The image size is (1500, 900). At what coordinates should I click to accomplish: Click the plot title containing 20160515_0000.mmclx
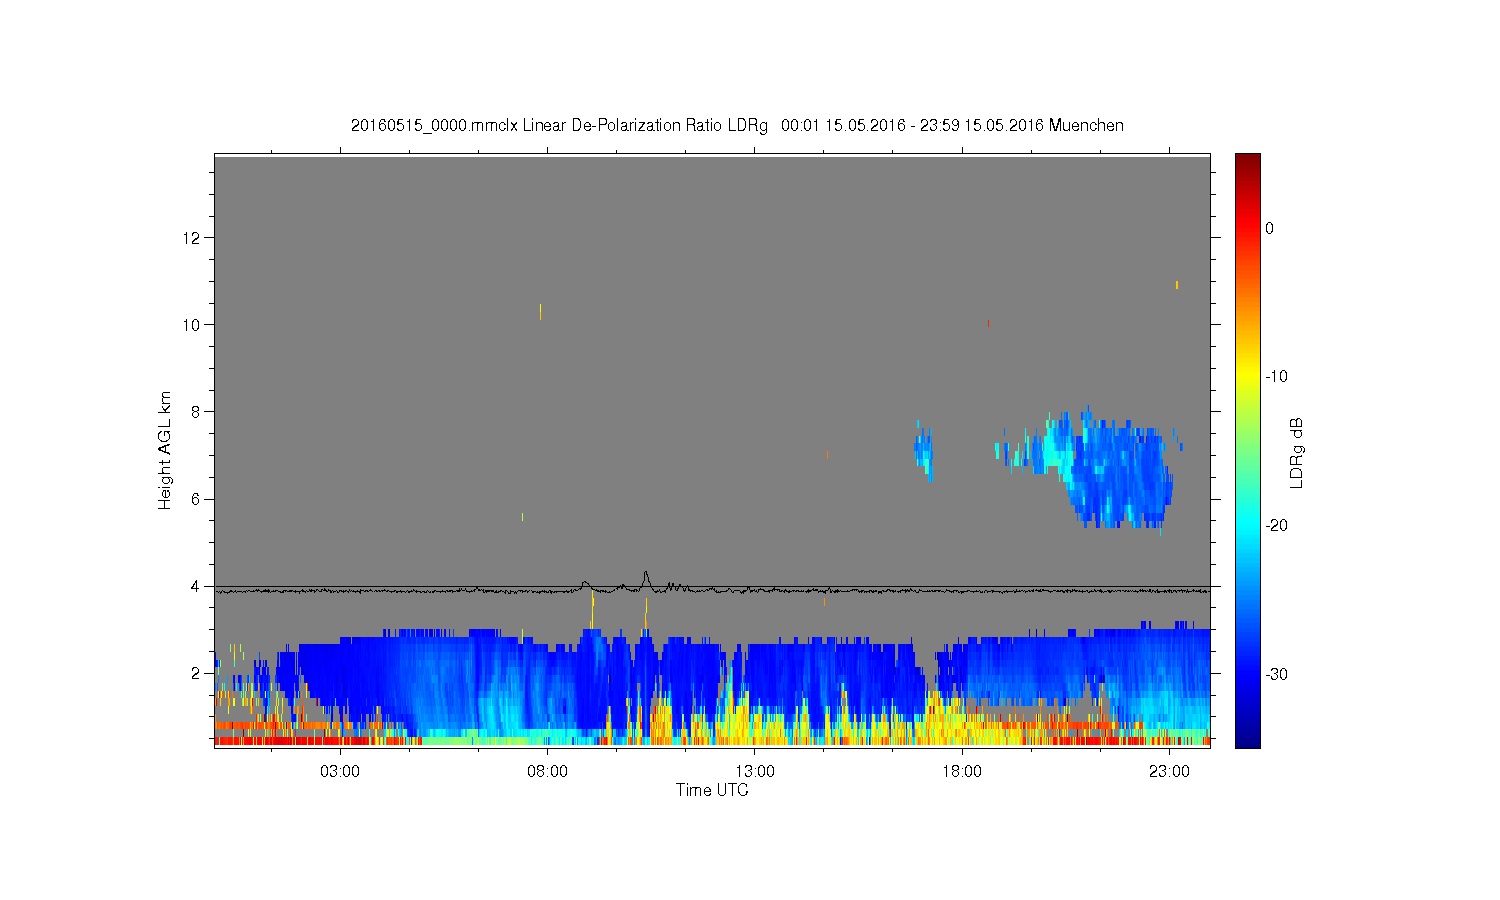click(737, 126)
